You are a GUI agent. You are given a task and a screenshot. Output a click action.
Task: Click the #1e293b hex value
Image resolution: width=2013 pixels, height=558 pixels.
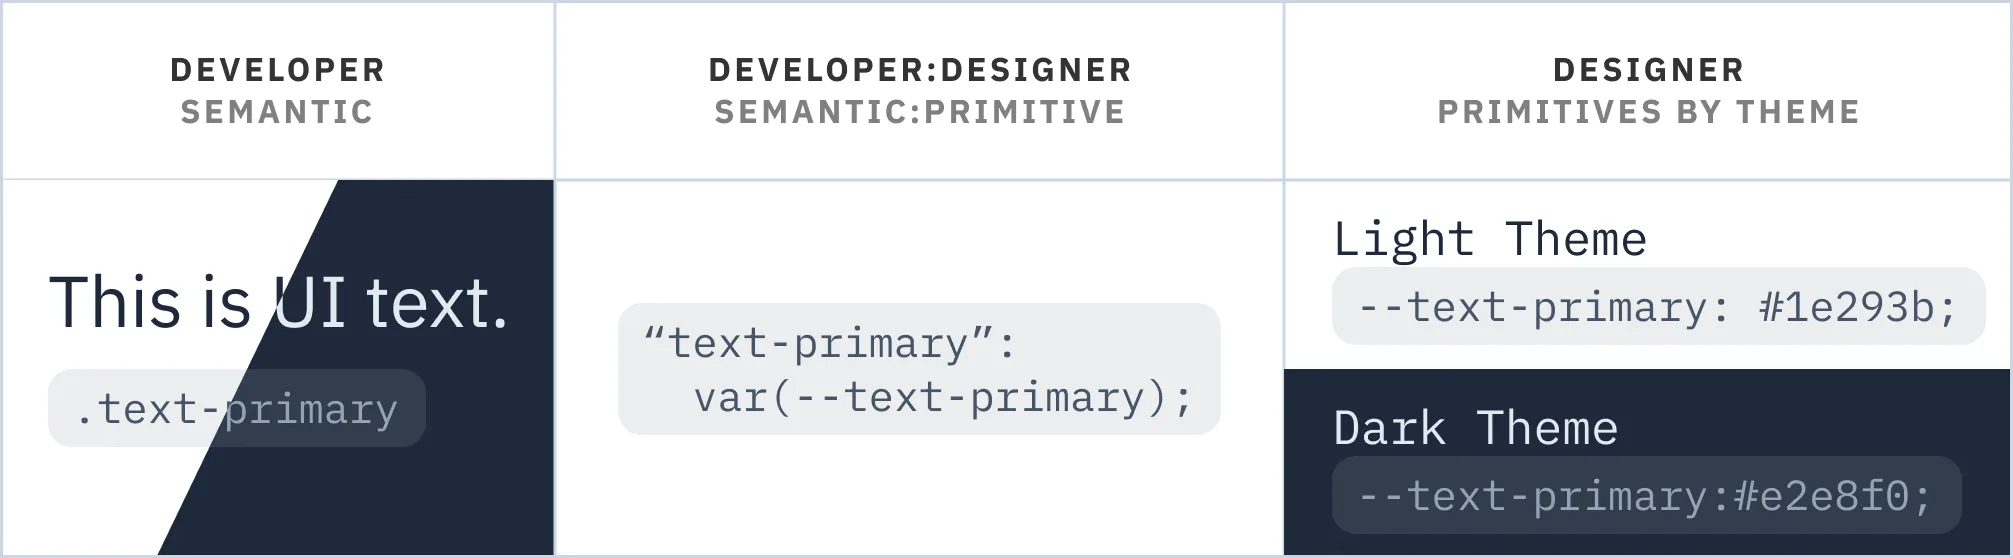point(1846,307)
